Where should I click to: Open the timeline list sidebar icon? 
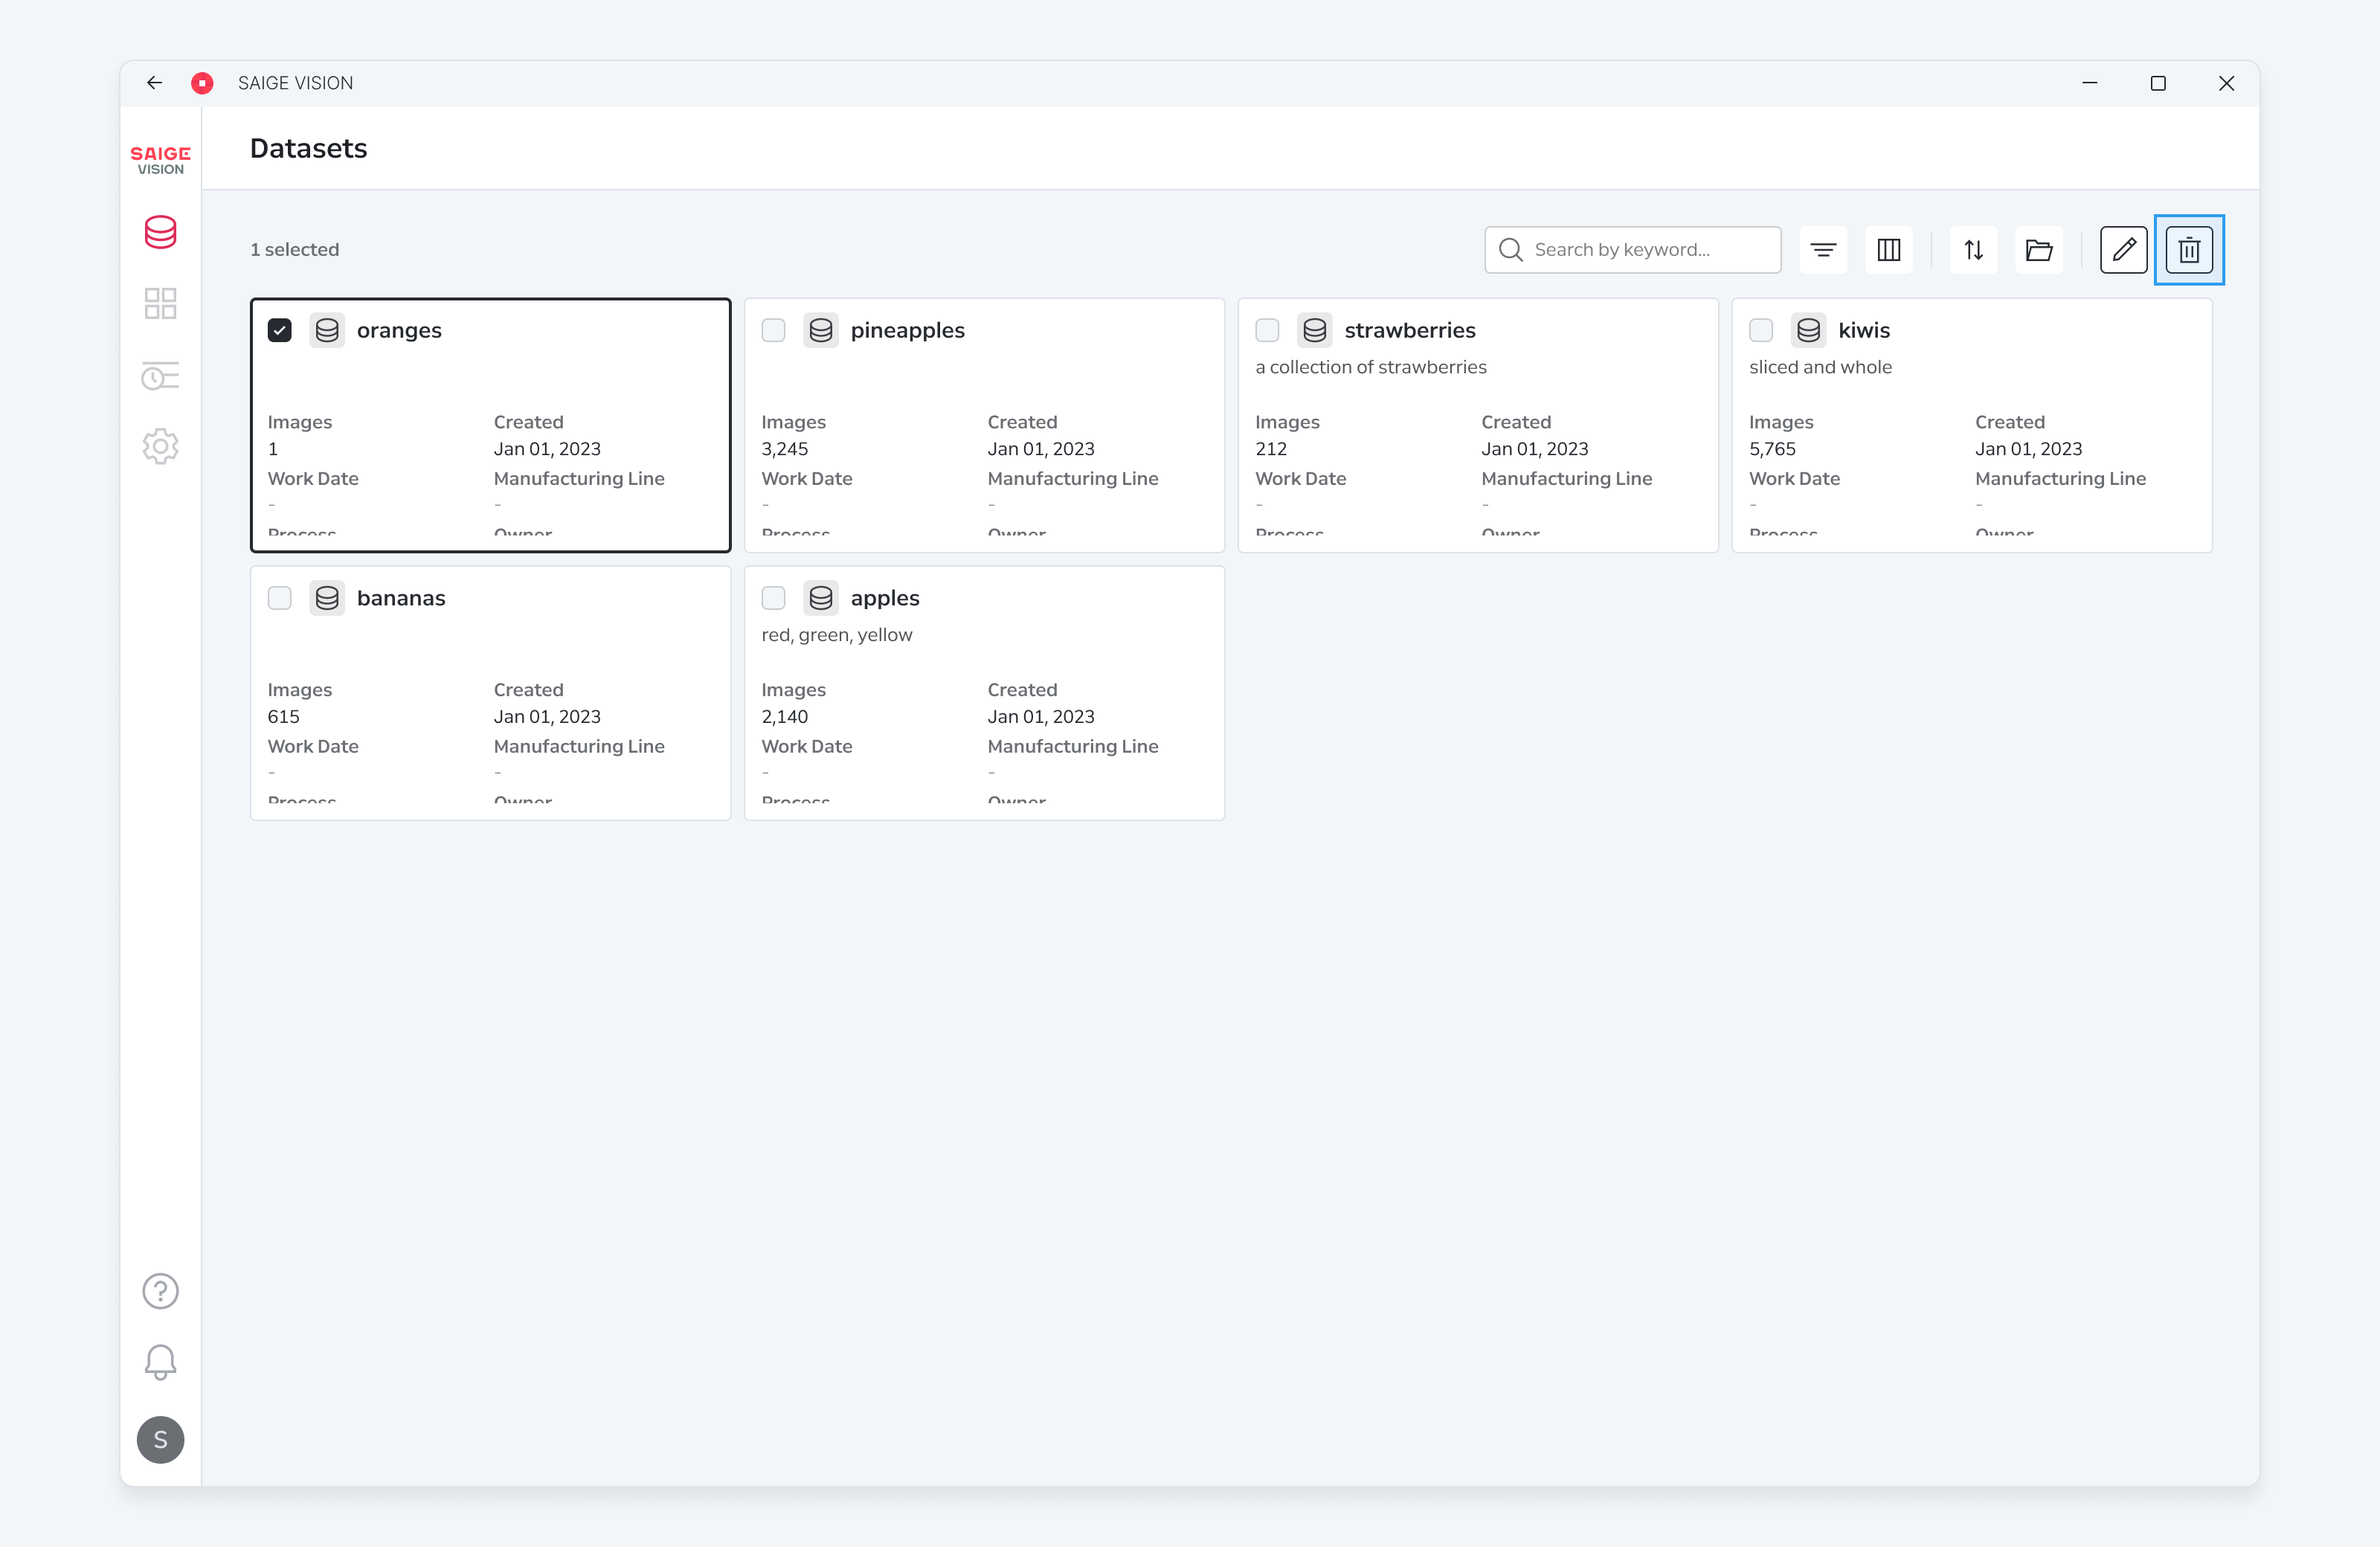(x=160, y=376)
